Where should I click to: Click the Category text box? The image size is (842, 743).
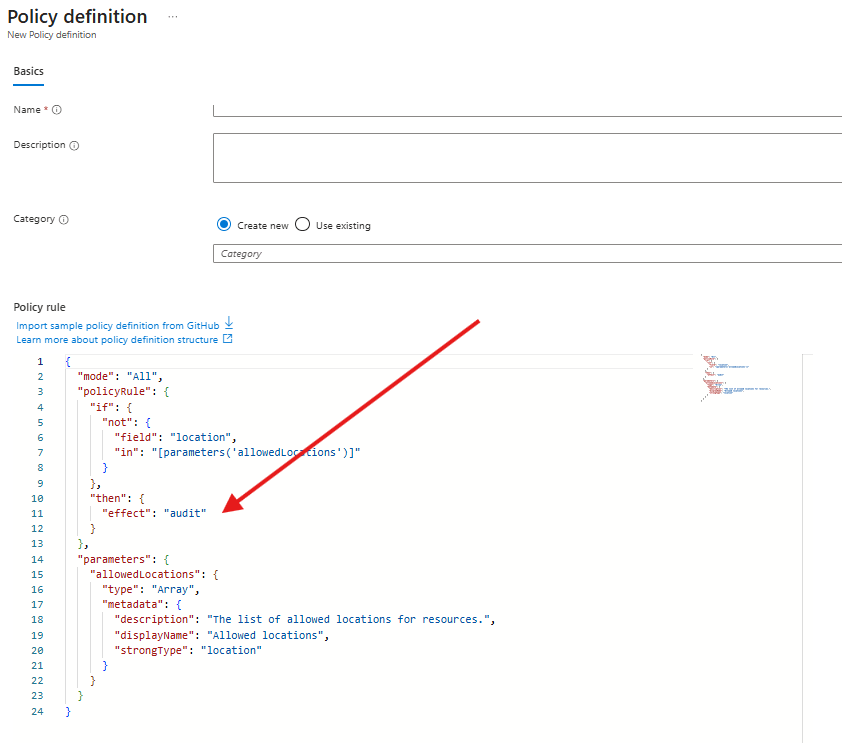tap(527, 254)
